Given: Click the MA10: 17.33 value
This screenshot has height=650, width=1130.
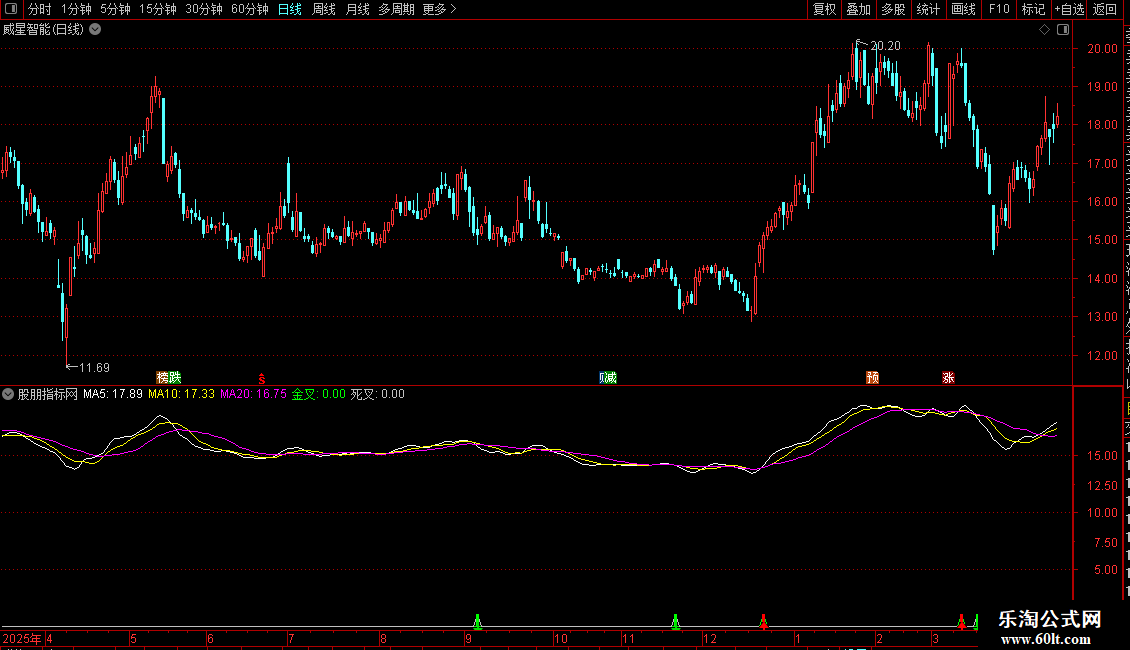Looking at the screenshot, I should (181, 394).
